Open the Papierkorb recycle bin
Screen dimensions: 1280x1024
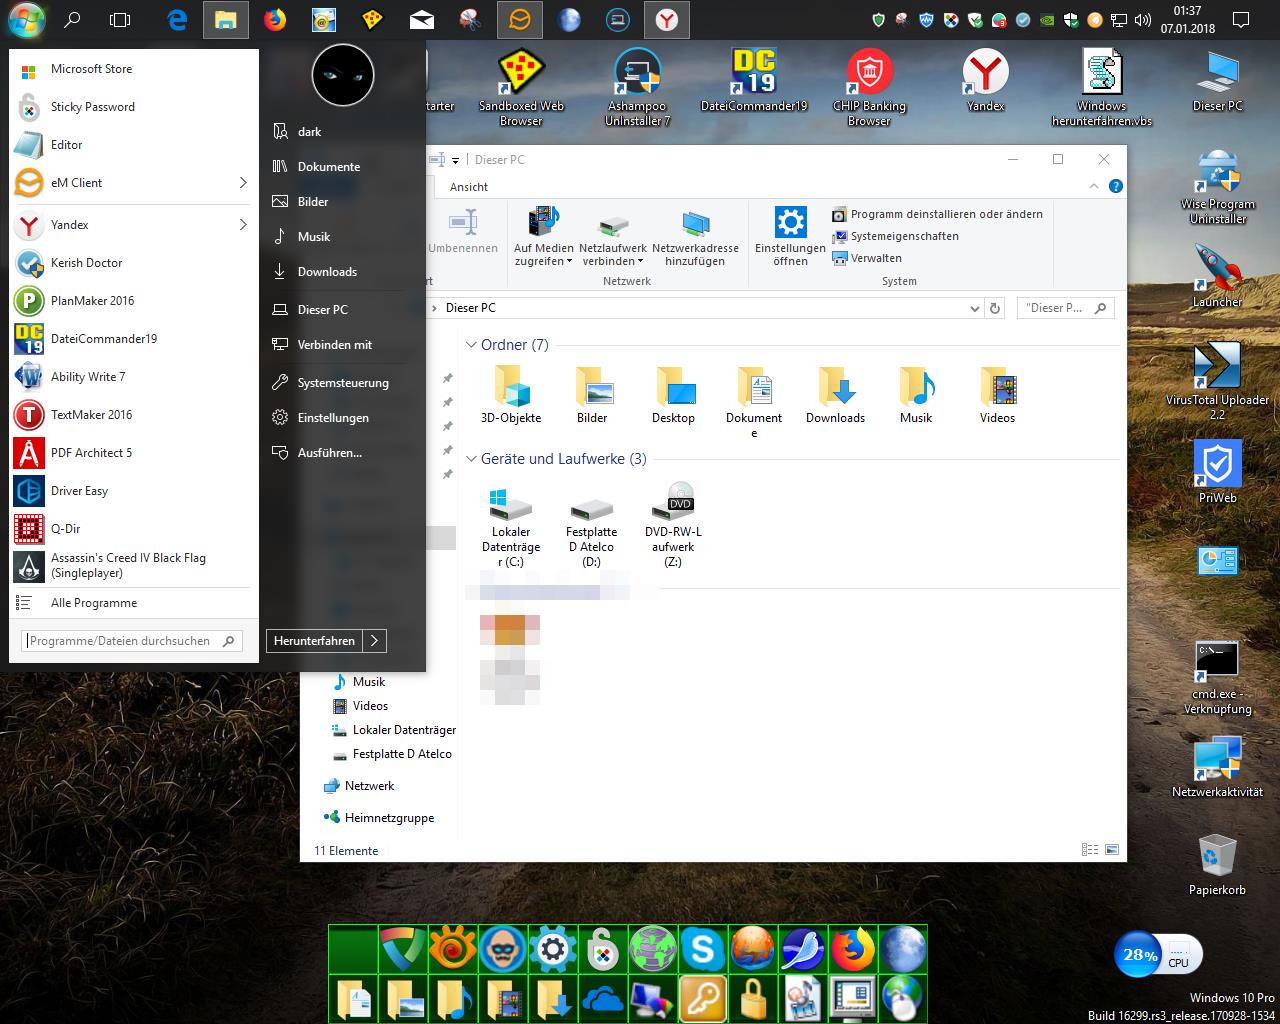tap(1217, 858)
